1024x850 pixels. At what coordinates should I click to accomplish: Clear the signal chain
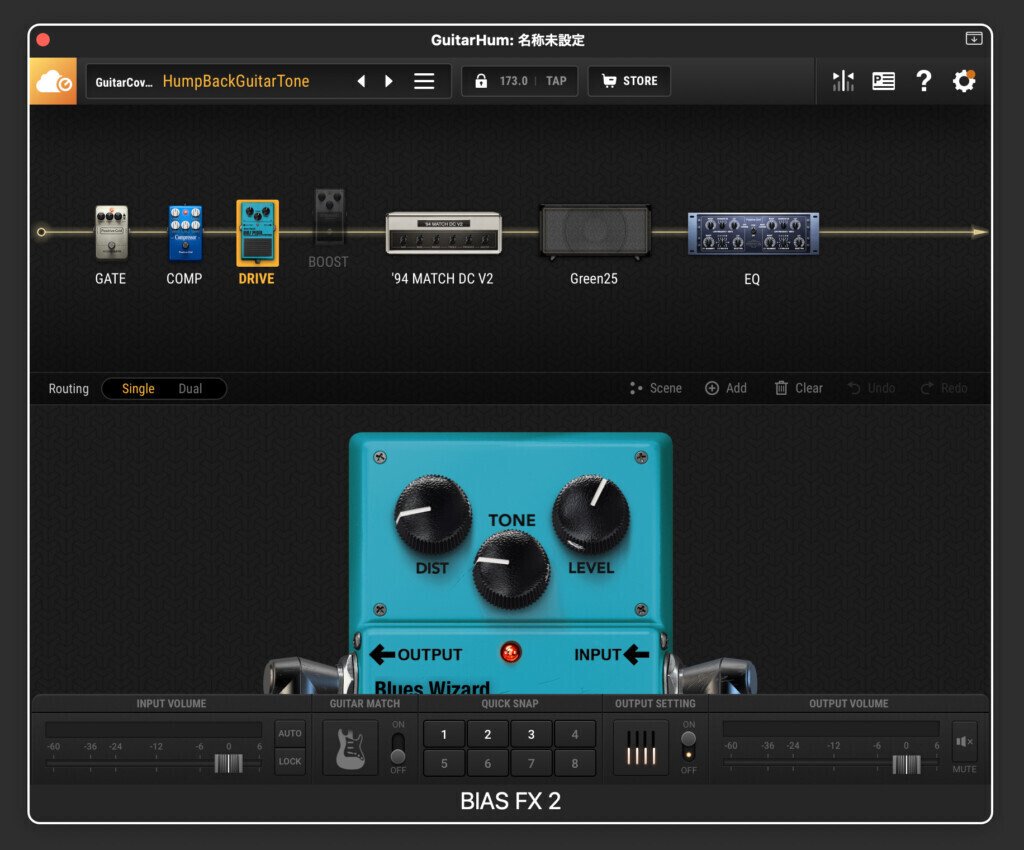tap(798, 388)
